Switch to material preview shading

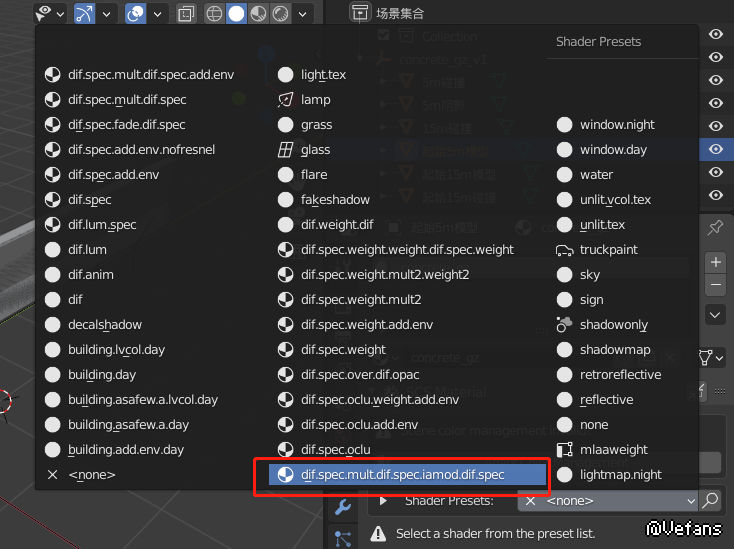point(258,14)
